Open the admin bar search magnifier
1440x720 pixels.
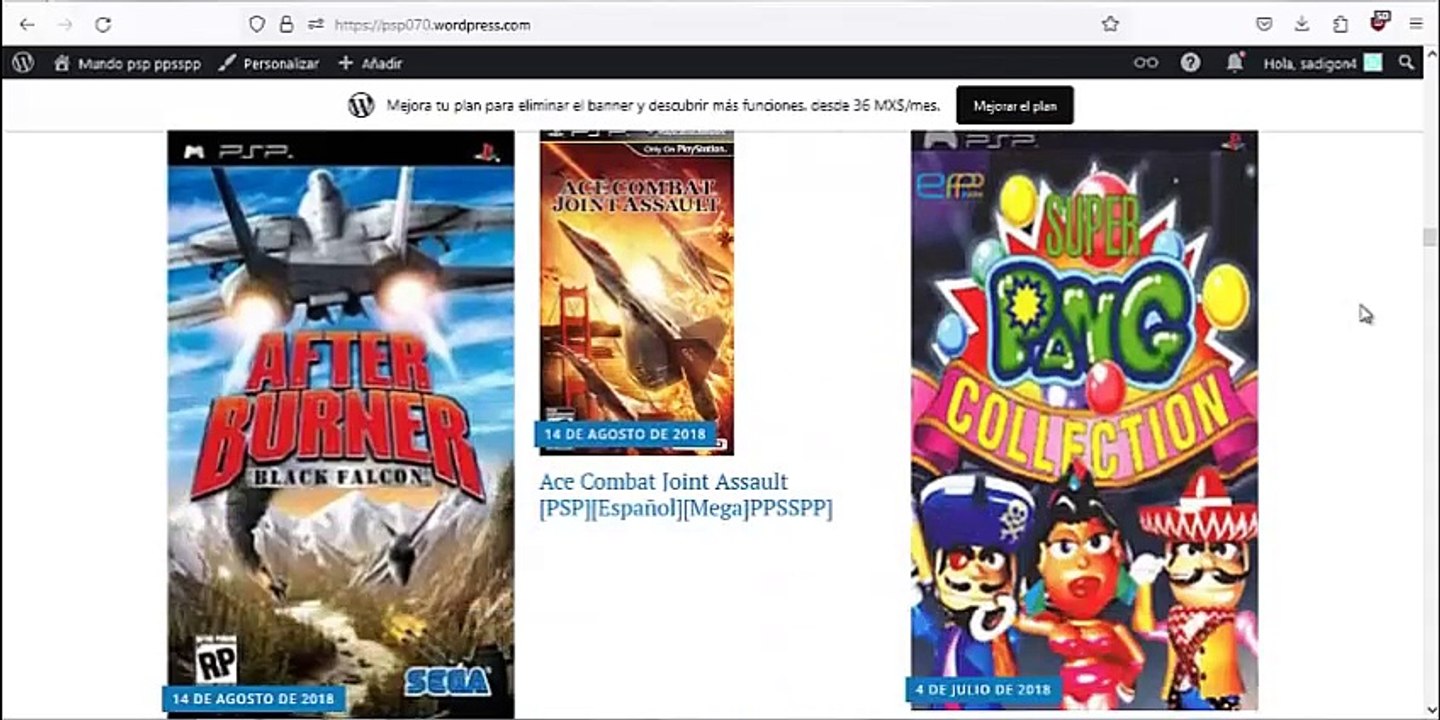pos(1406,63)
